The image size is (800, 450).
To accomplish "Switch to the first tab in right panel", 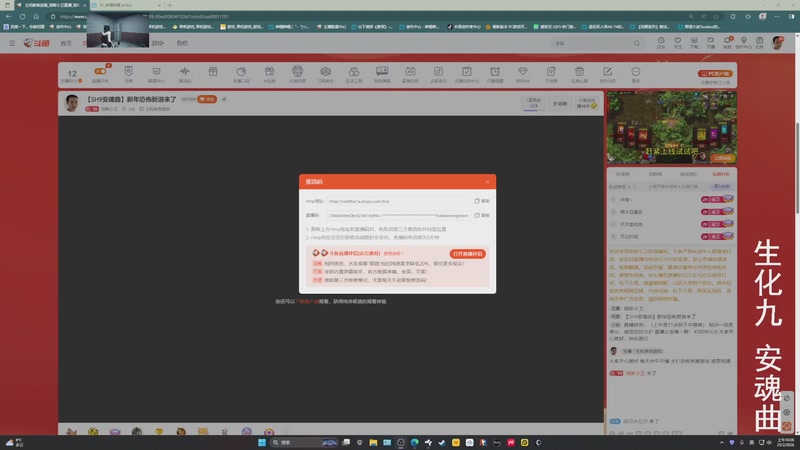I will 622,174.
